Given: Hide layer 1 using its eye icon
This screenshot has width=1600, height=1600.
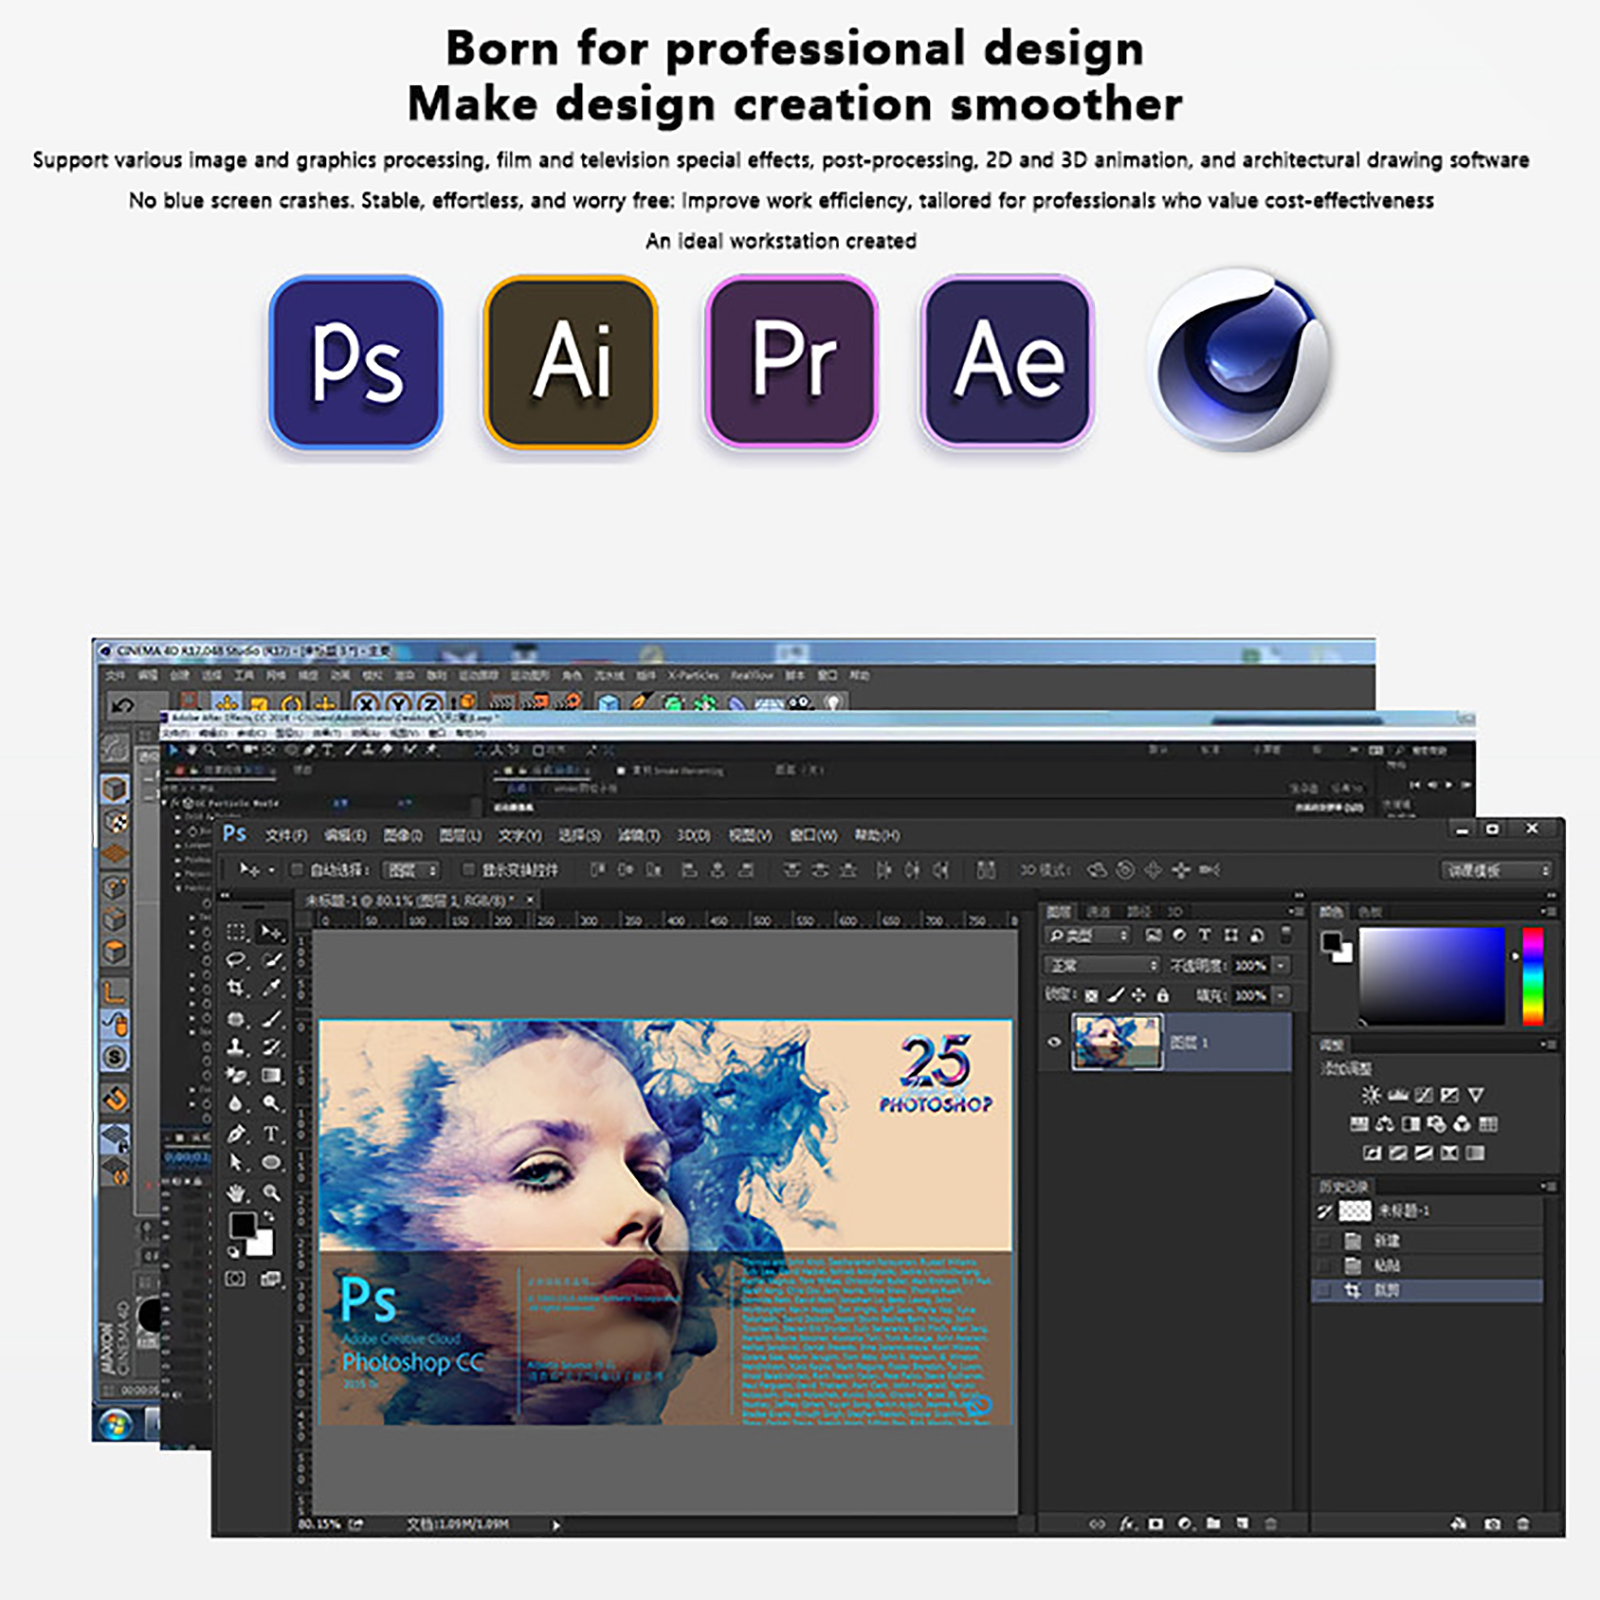Looking at the screenshot, I should pos(1054,1042).
